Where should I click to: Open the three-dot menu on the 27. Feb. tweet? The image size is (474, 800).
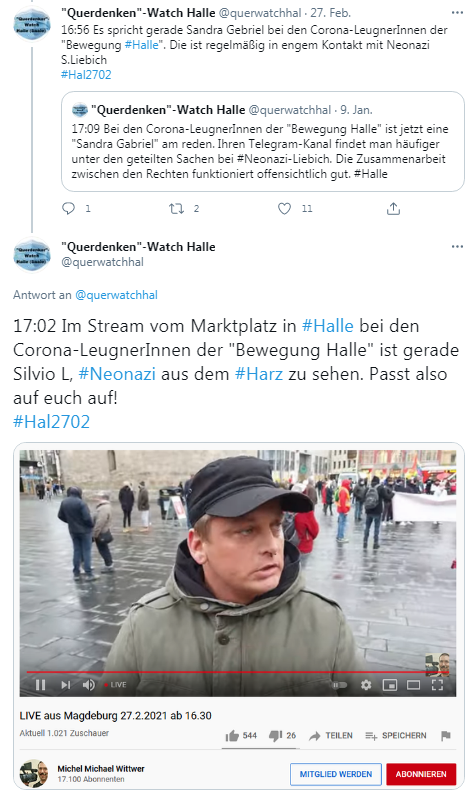pyautogui.click(x=457, y=12)
